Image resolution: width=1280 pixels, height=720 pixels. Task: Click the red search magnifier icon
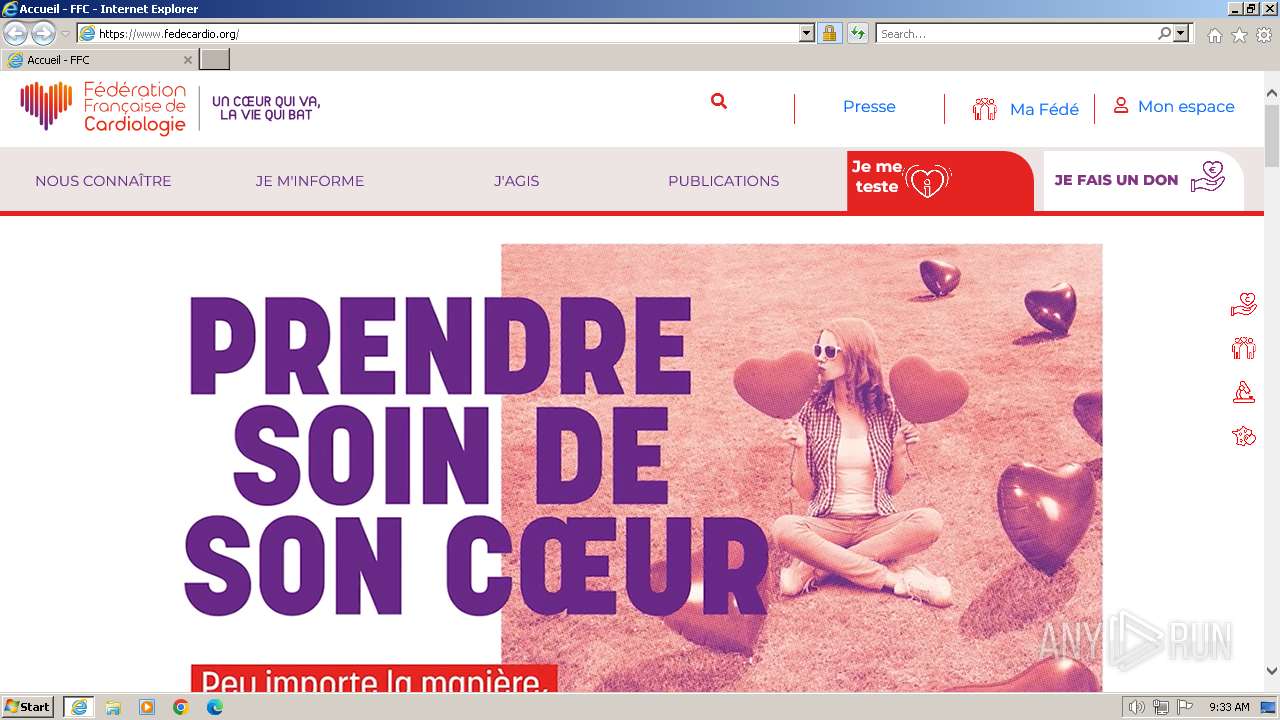(718, 101)
